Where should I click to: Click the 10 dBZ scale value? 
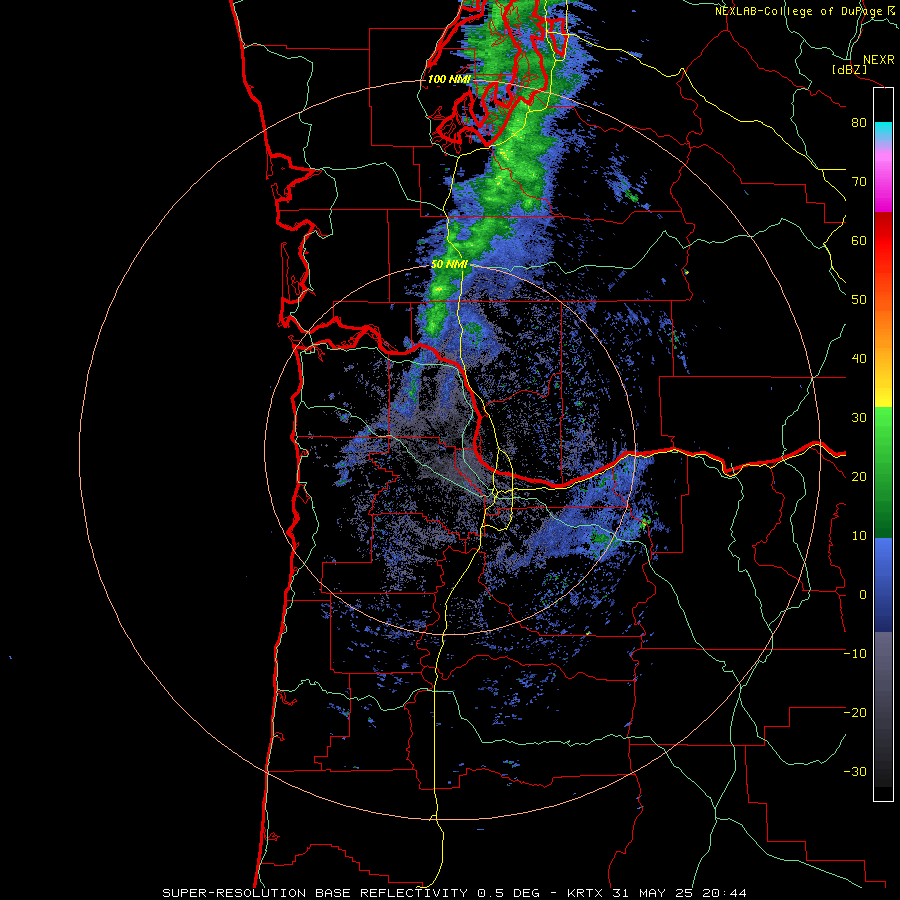pos(859,536)
